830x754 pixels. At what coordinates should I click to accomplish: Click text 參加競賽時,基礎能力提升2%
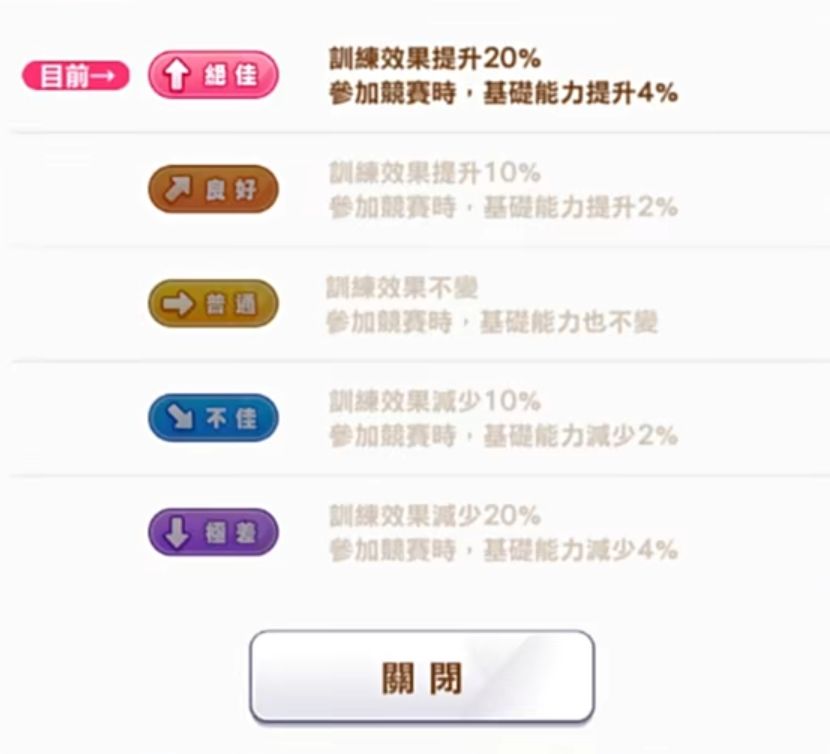pos(503,207)
